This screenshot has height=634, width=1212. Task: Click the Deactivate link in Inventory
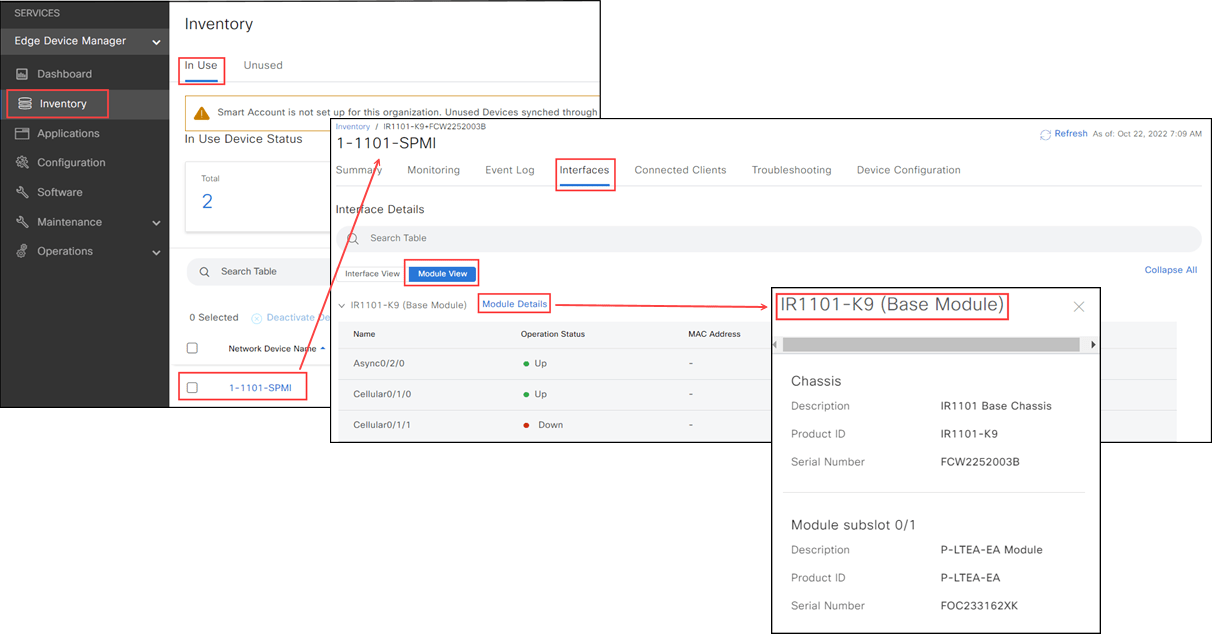coord(297,318)
